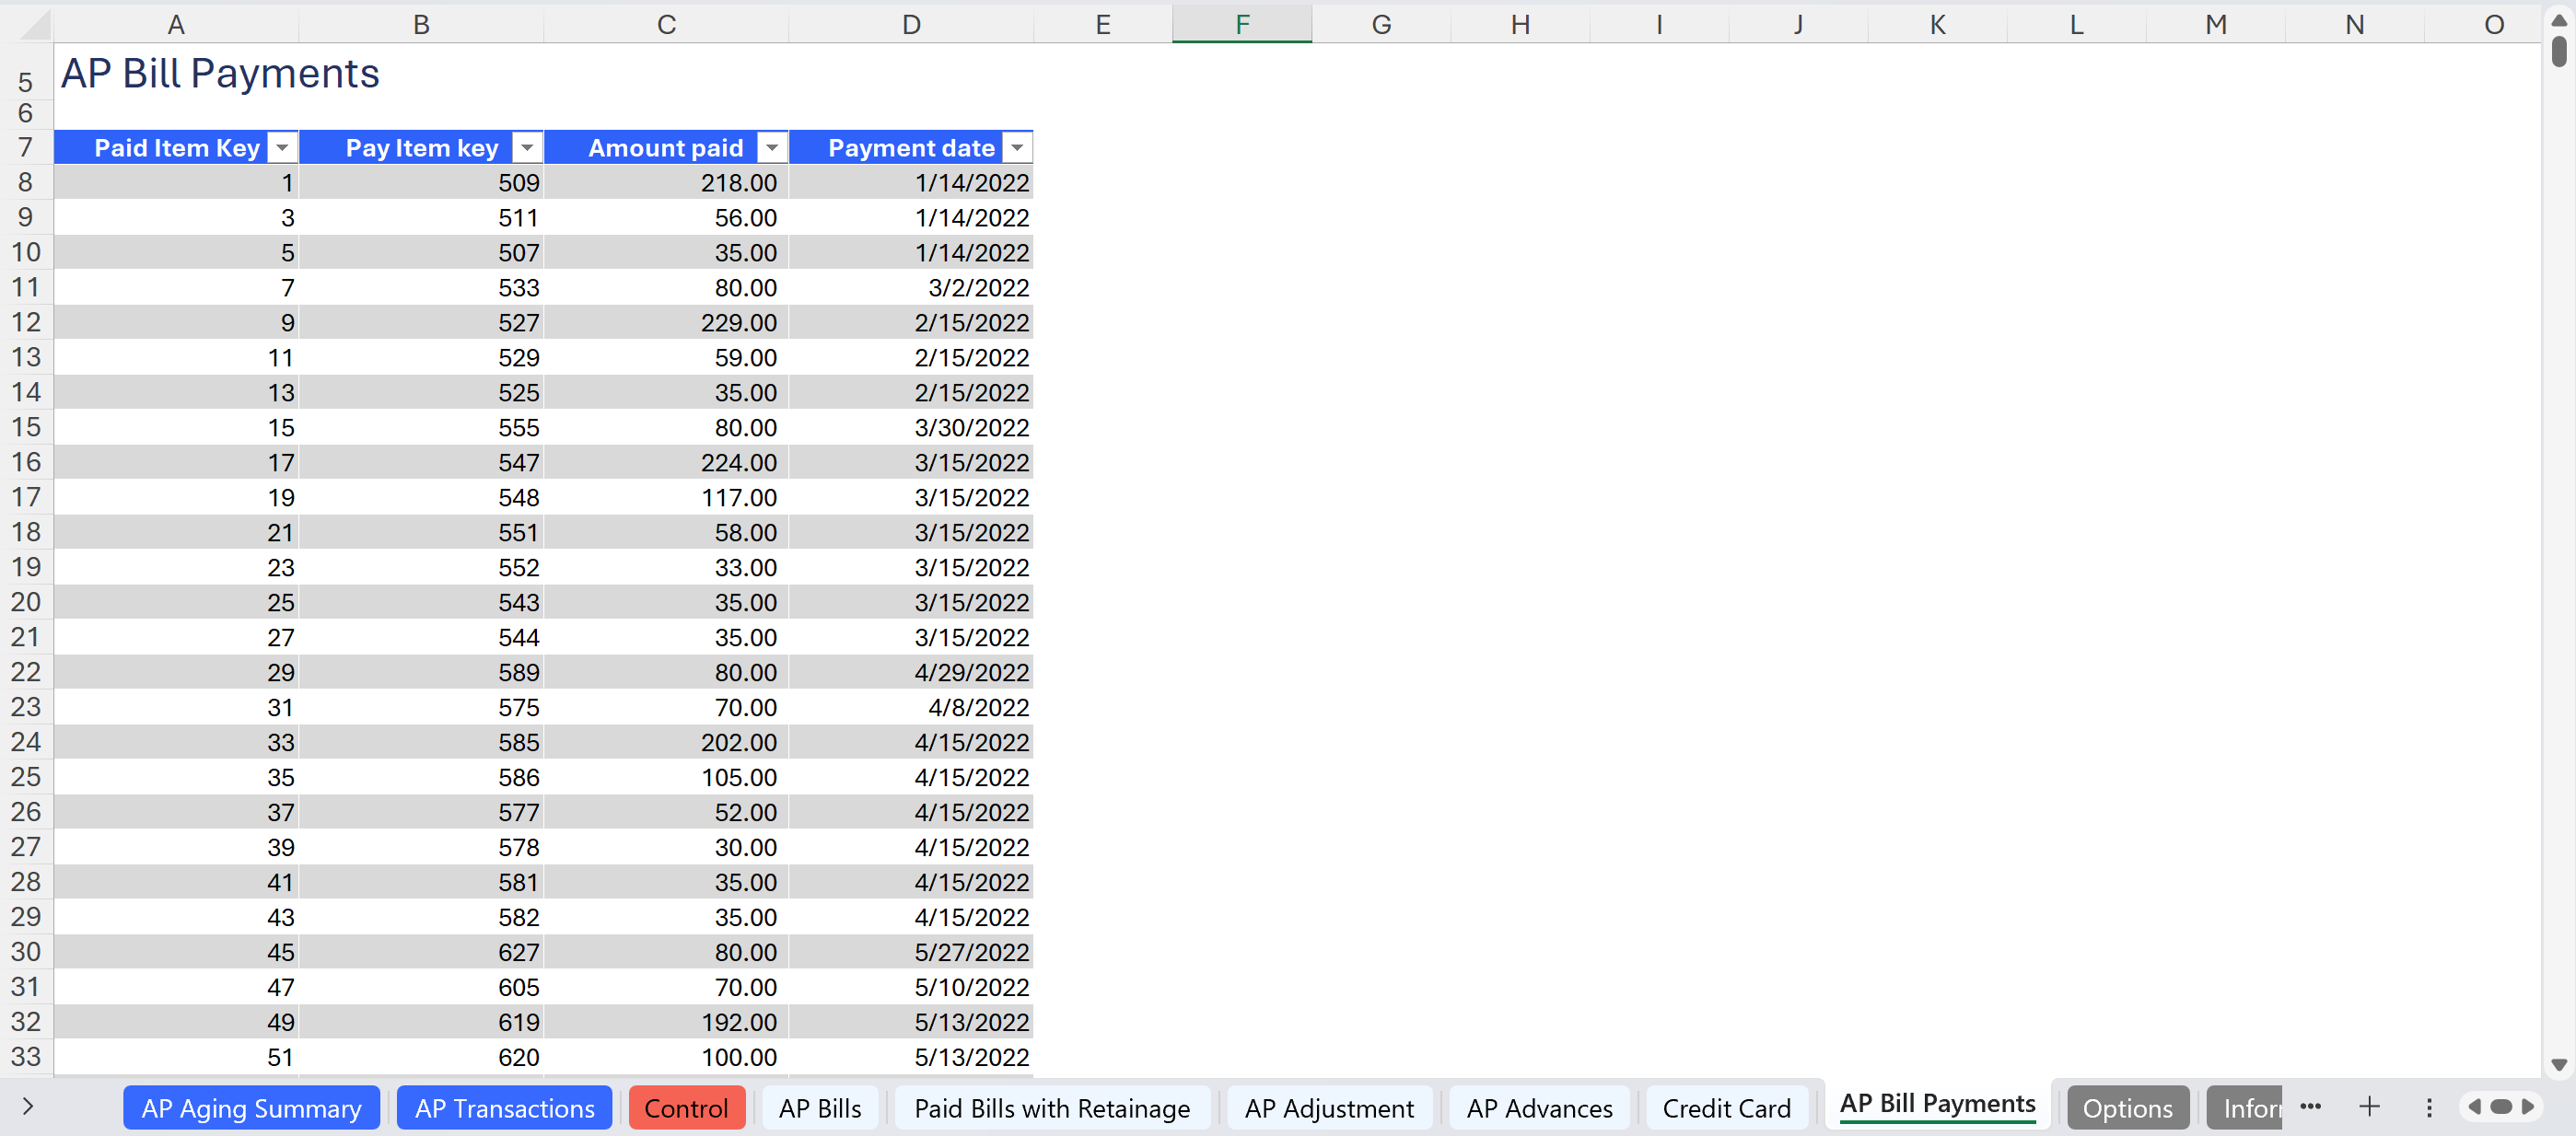Viewport: 2576px width, 1136px height.
Task: Click the vertical scrollbar thumb
Action: (2558, 50)
